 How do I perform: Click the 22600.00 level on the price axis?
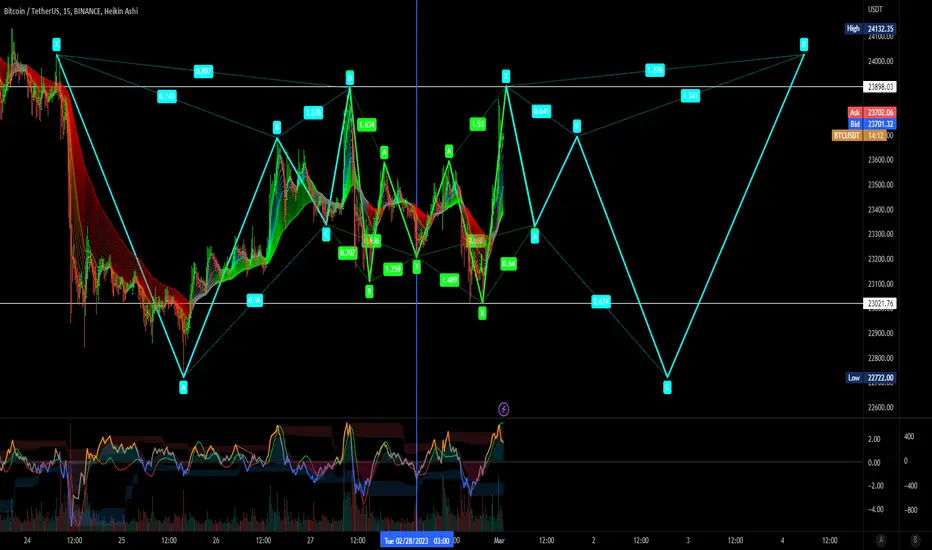(880, 407)
